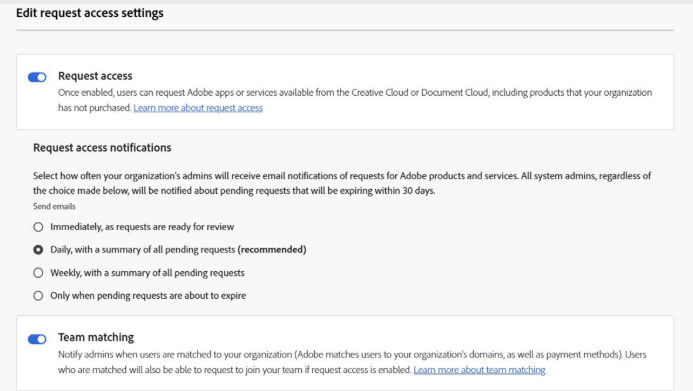Click the Send emails label
693x391 pixels.
pos(54,206)
